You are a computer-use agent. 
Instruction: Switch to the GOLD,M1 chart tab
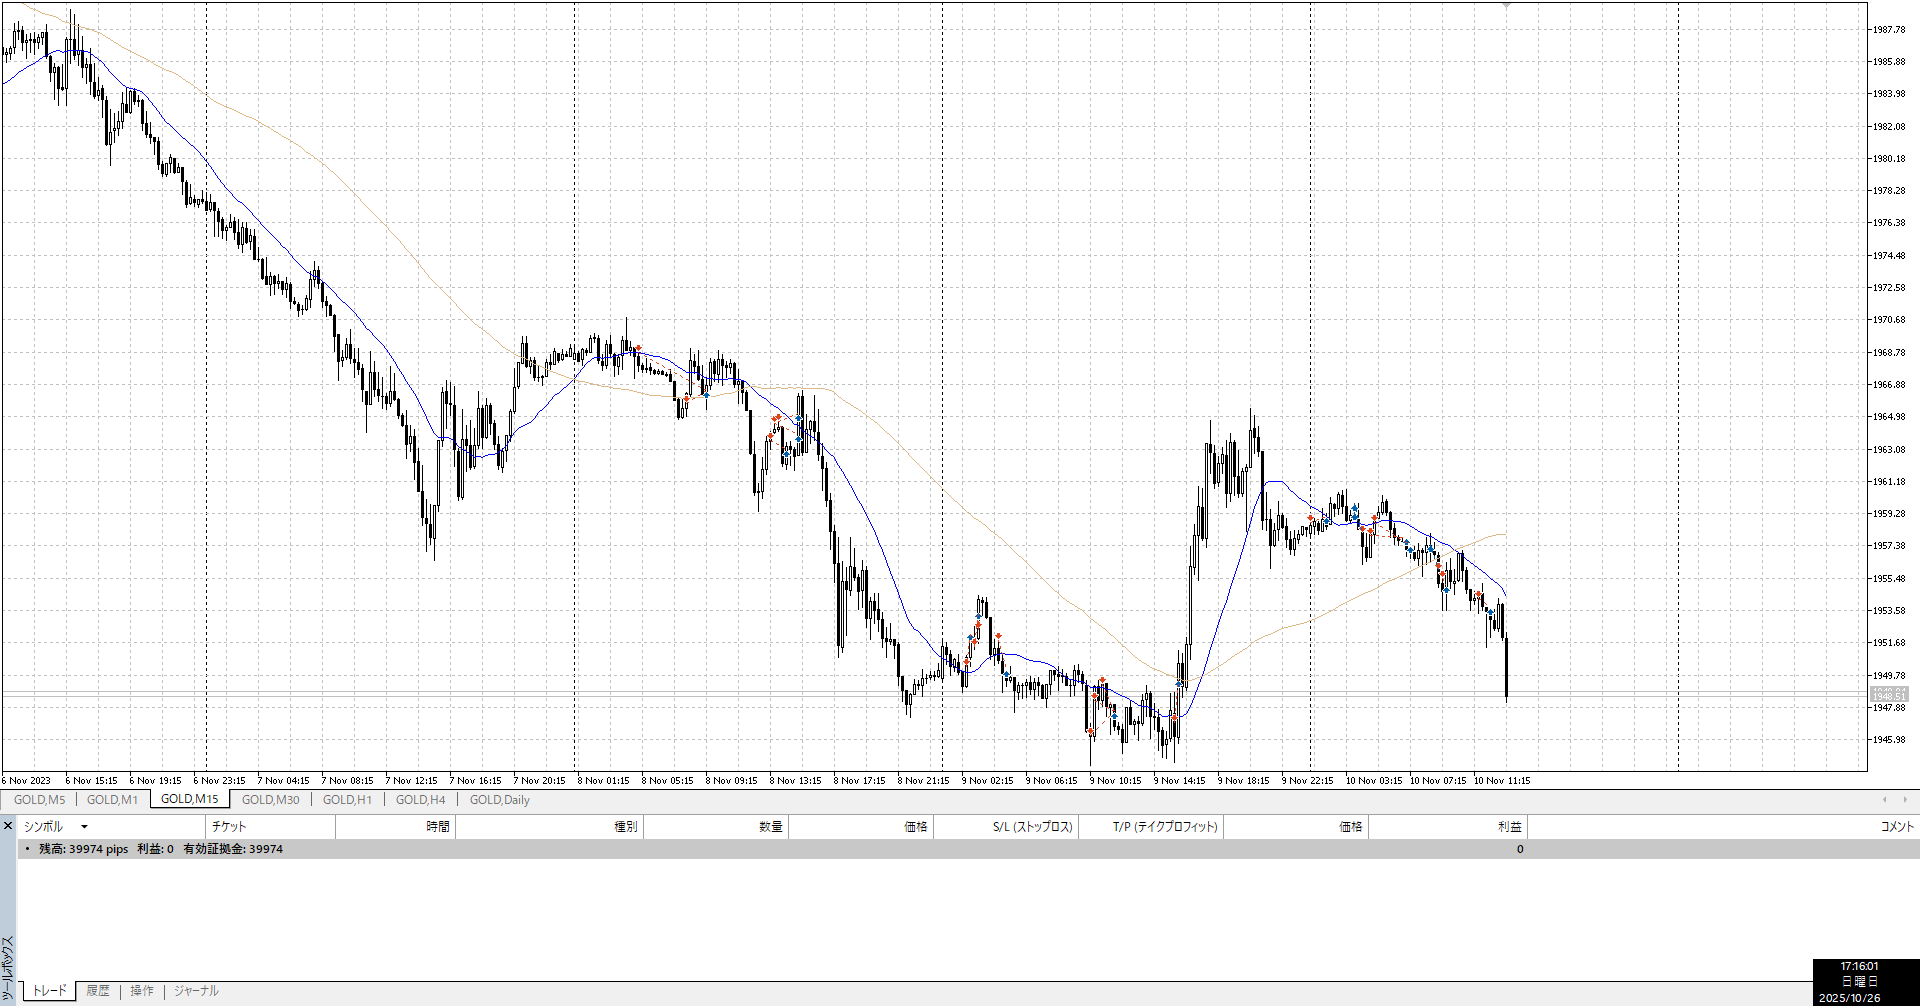pos(112,799)
